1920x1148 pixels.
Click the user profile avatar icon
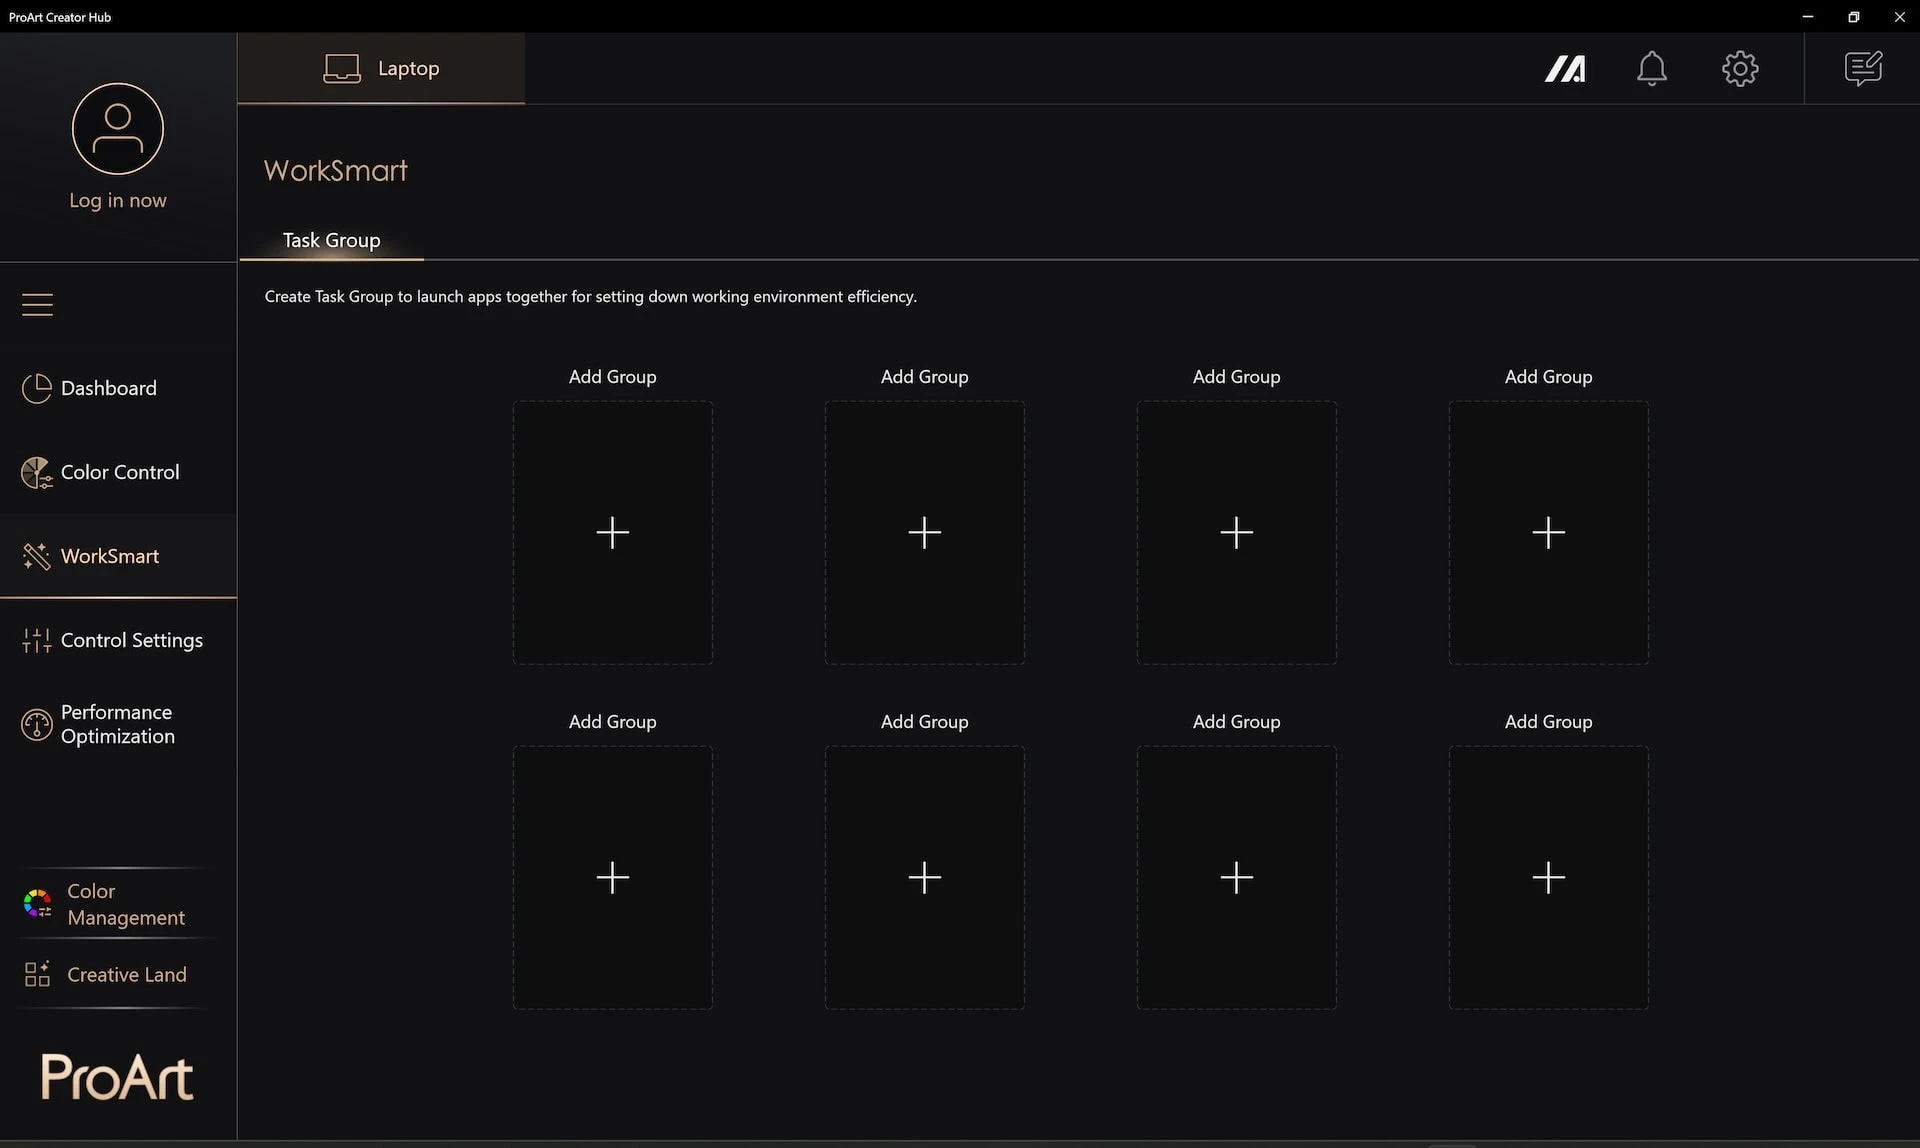[118, 129]
